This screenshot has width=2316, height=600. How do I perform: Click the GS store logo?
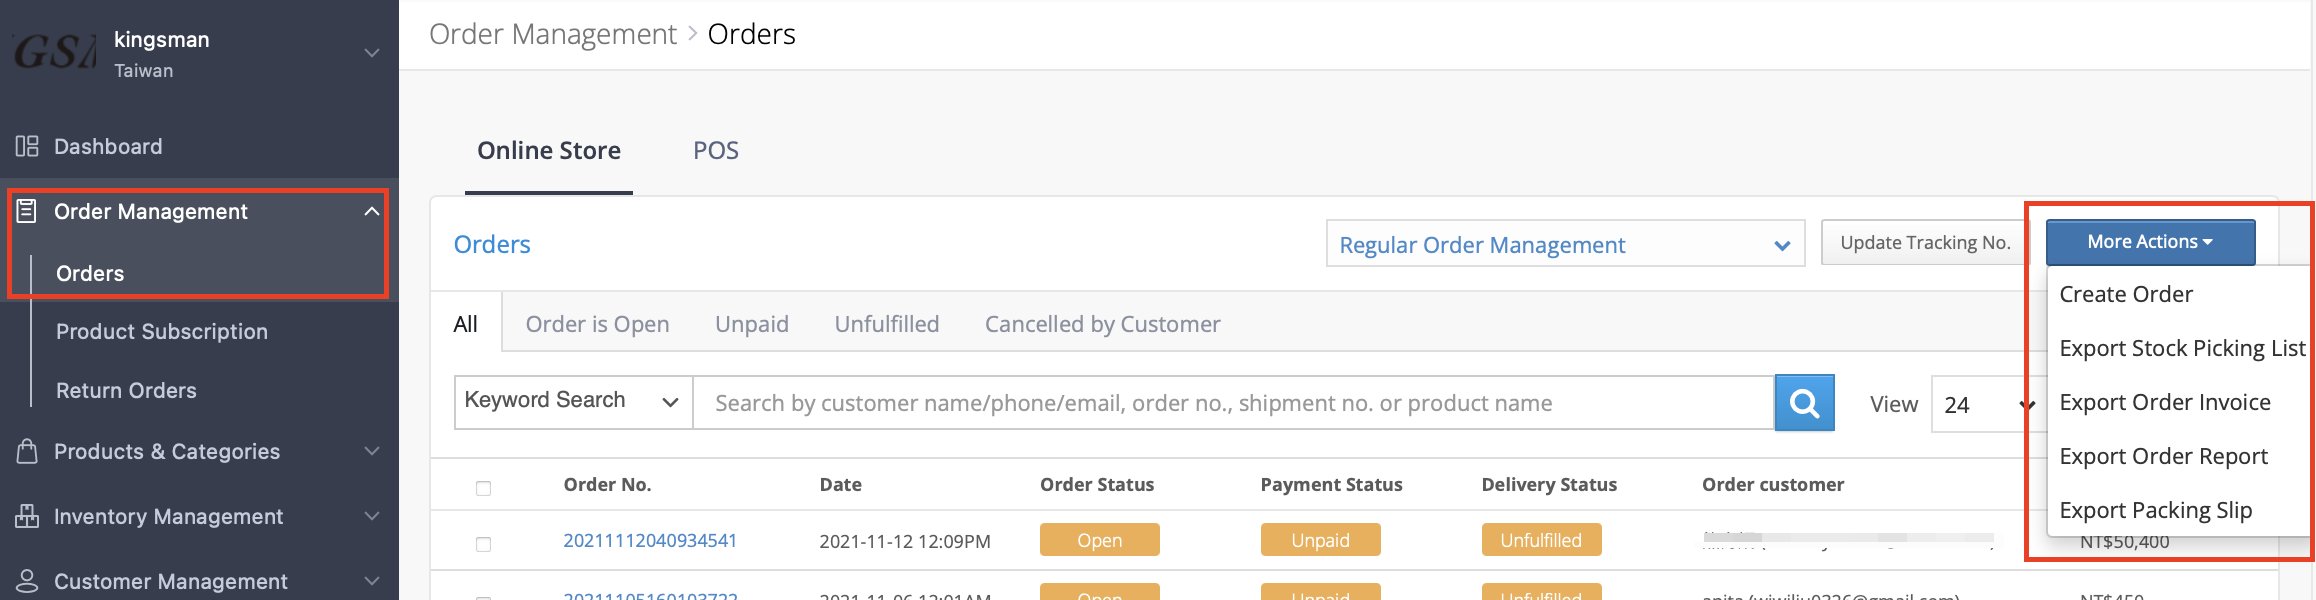click(54, 52)
